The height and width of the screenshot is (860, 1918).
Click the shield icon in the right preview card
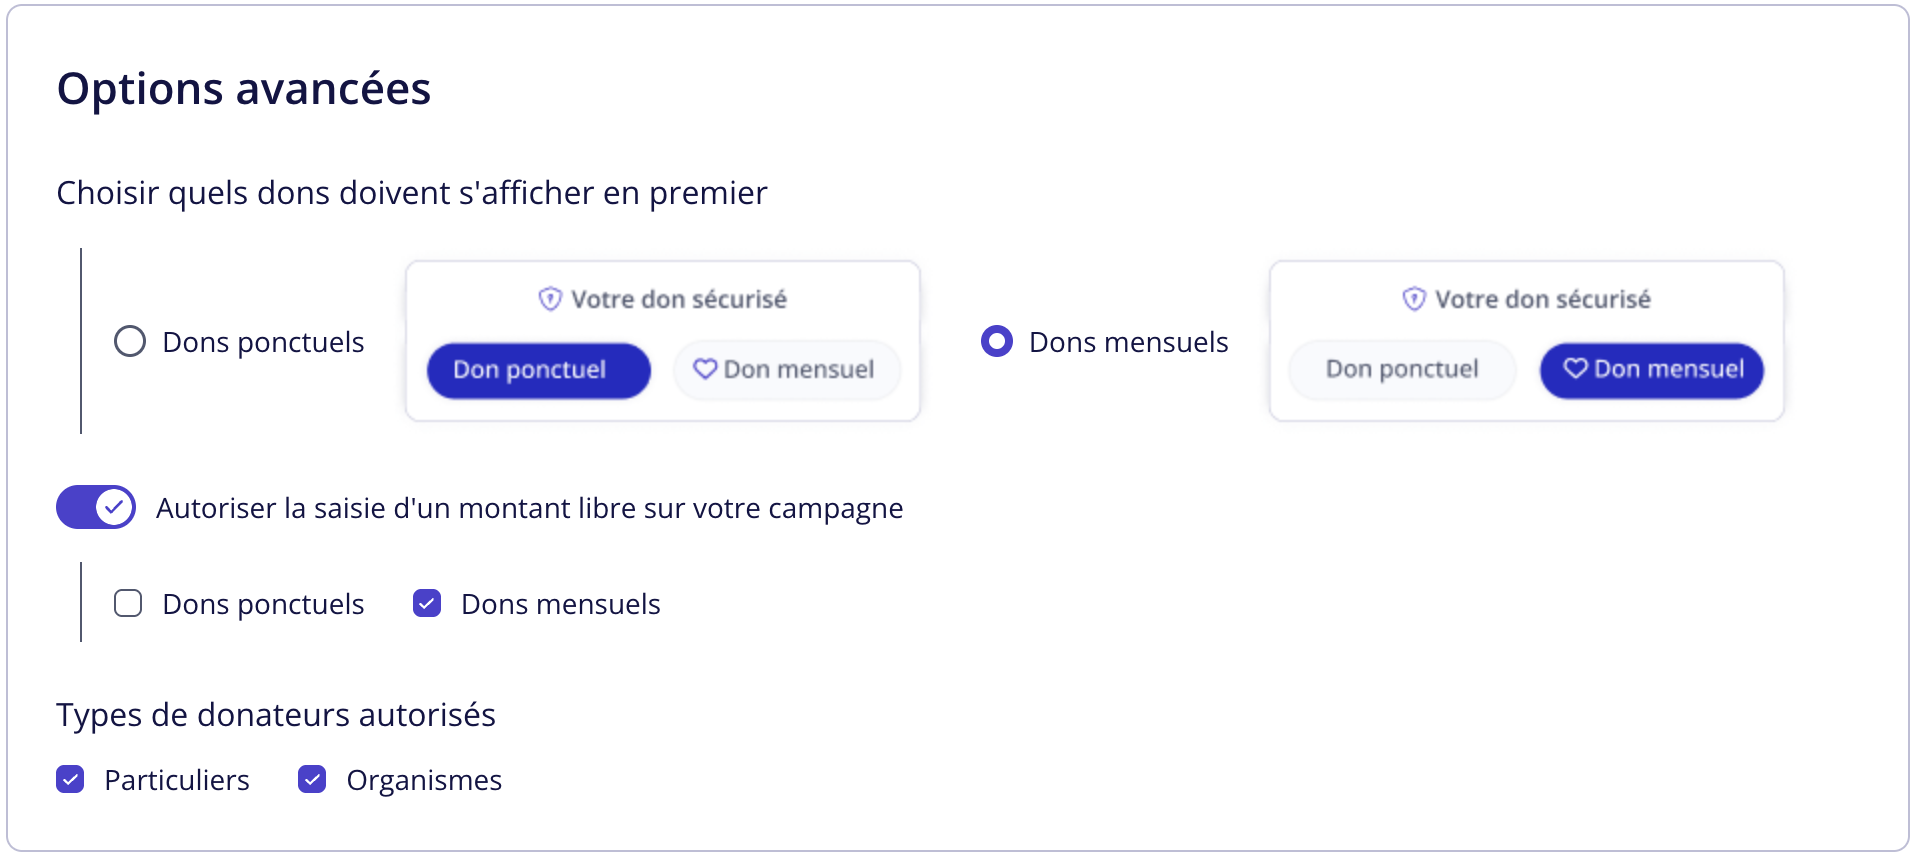pos(1412,298)
